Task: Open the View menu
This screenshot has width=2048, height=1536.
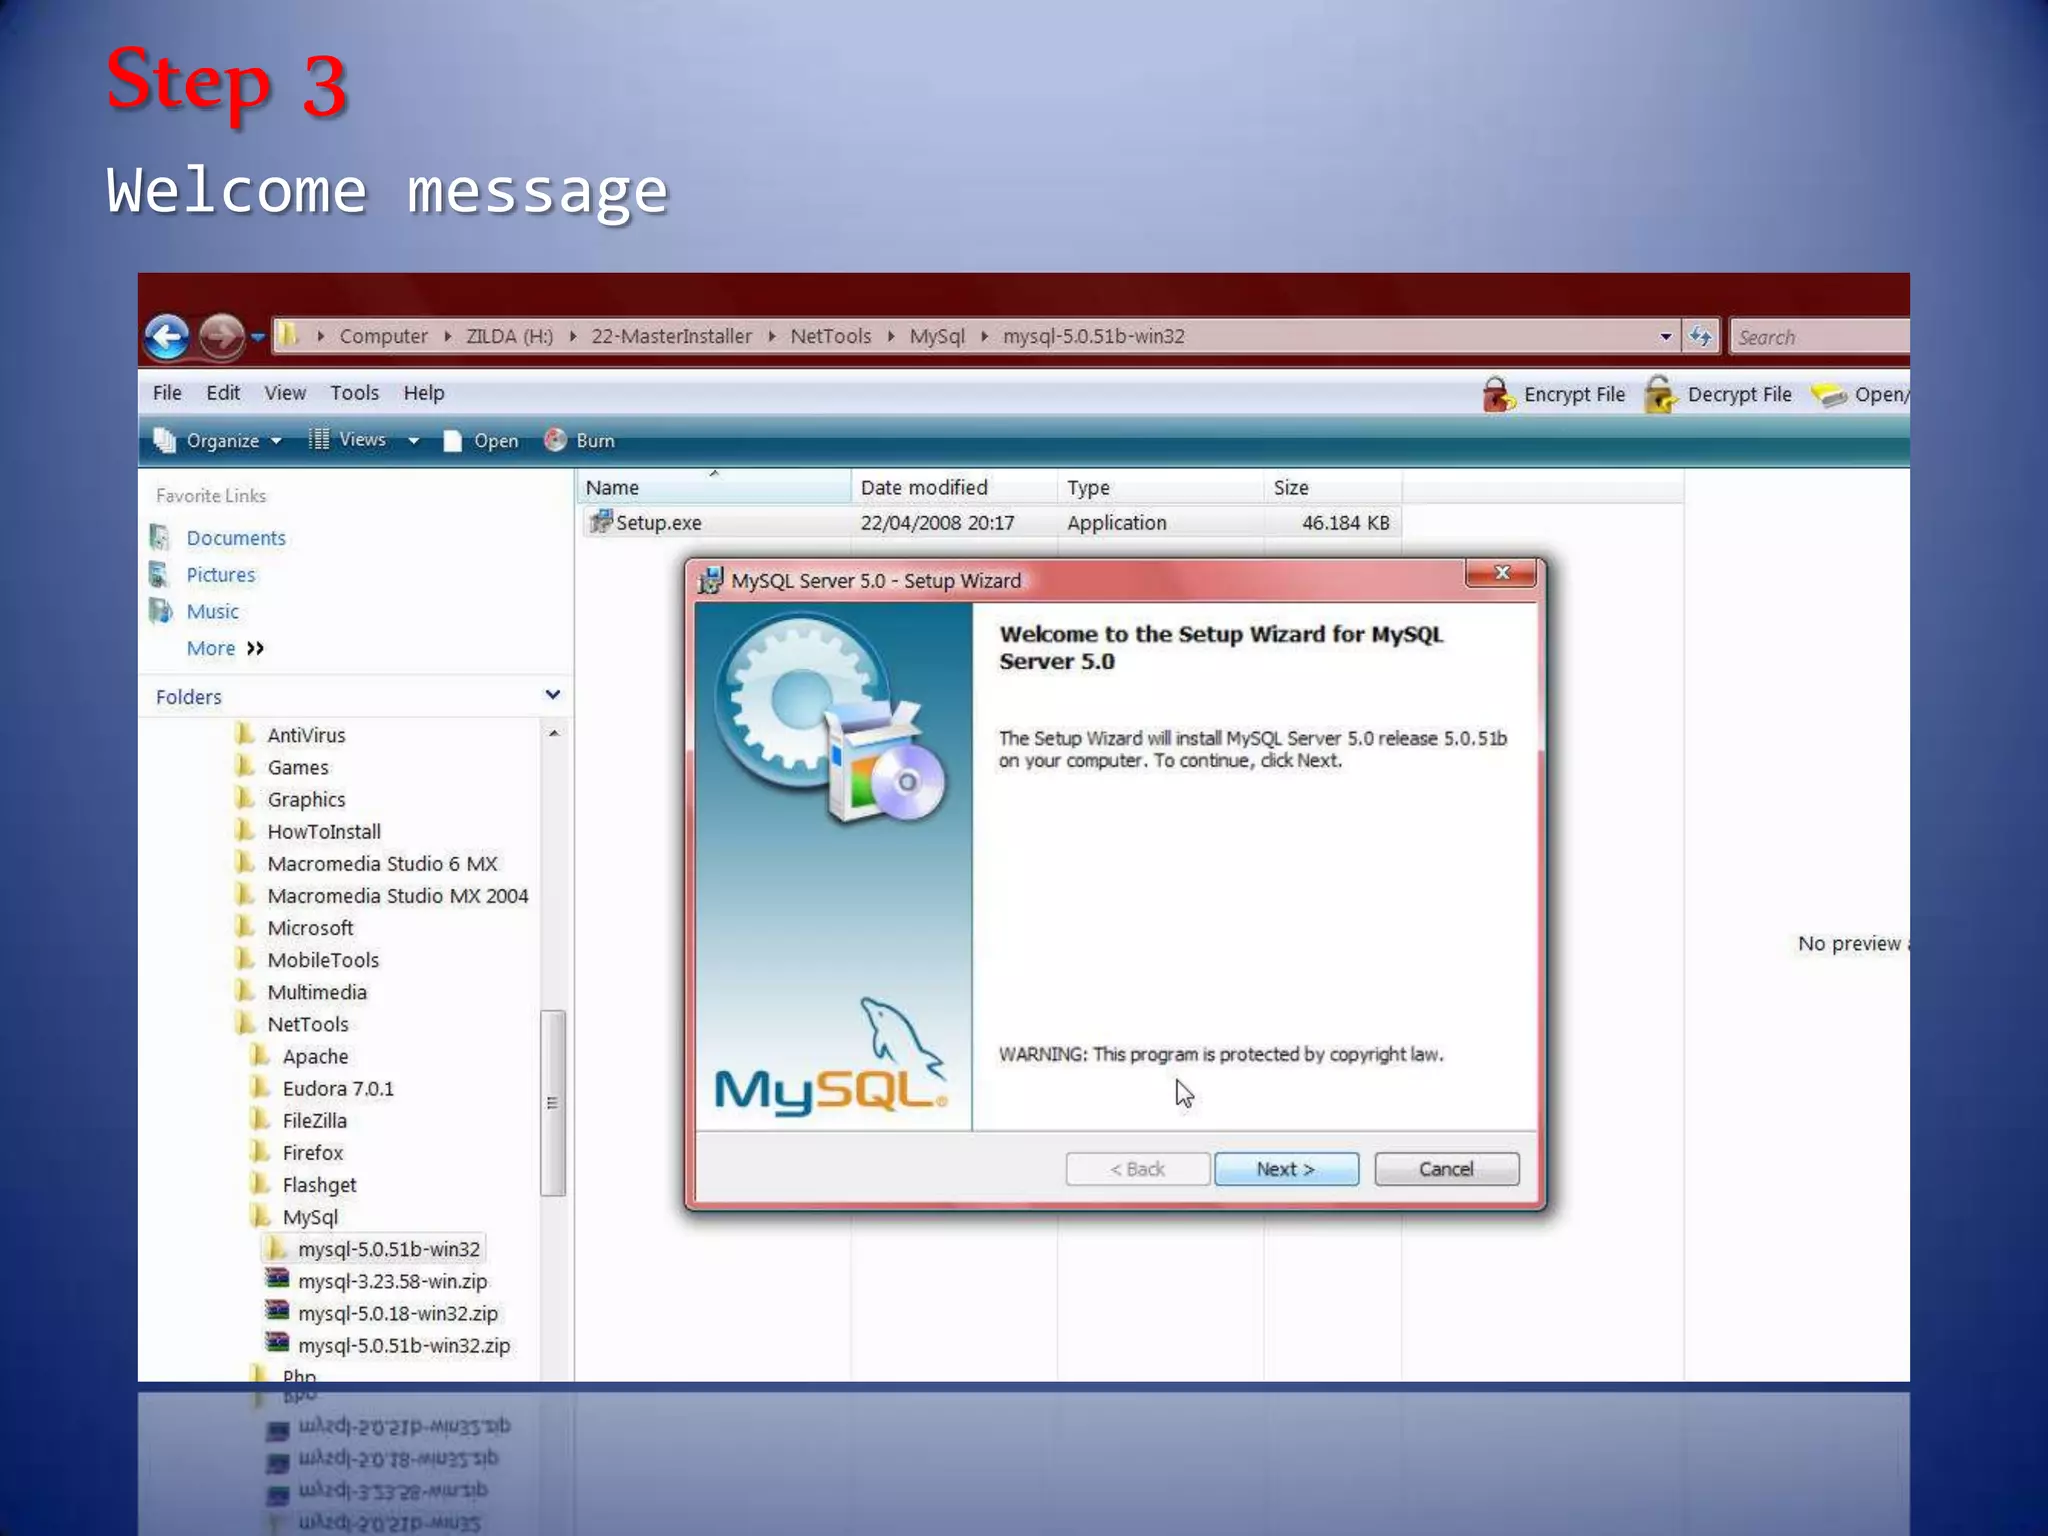Action: click(285, 393)
